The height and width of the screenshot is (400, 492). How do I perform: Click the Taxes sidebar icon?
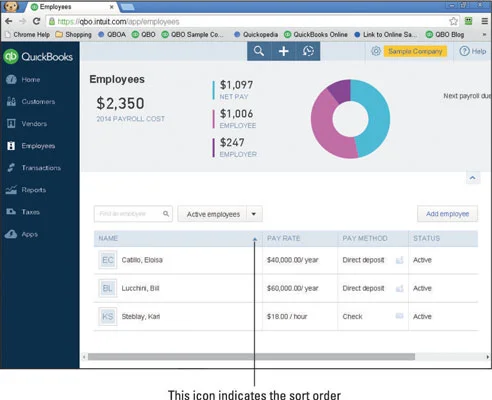click(x=11, y=212)
